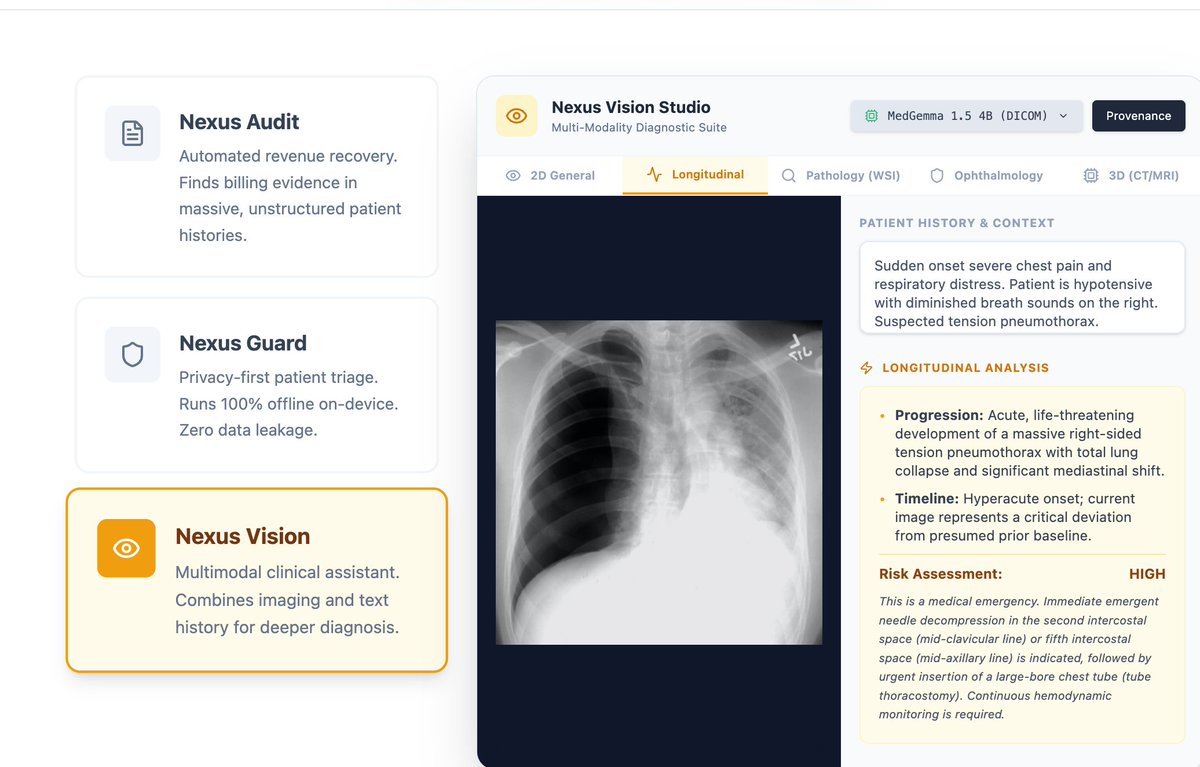Click the eye icon on 2D General tab
Screen dimensions: 1200x767
pos(513,175)
